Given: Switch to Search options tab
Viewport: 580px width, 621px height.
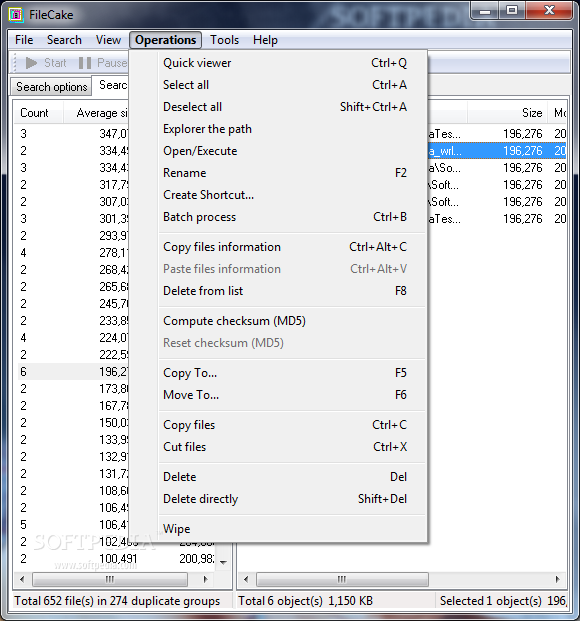Looking at the screenshot, I should pyautogui.click(x=52, y=87).
